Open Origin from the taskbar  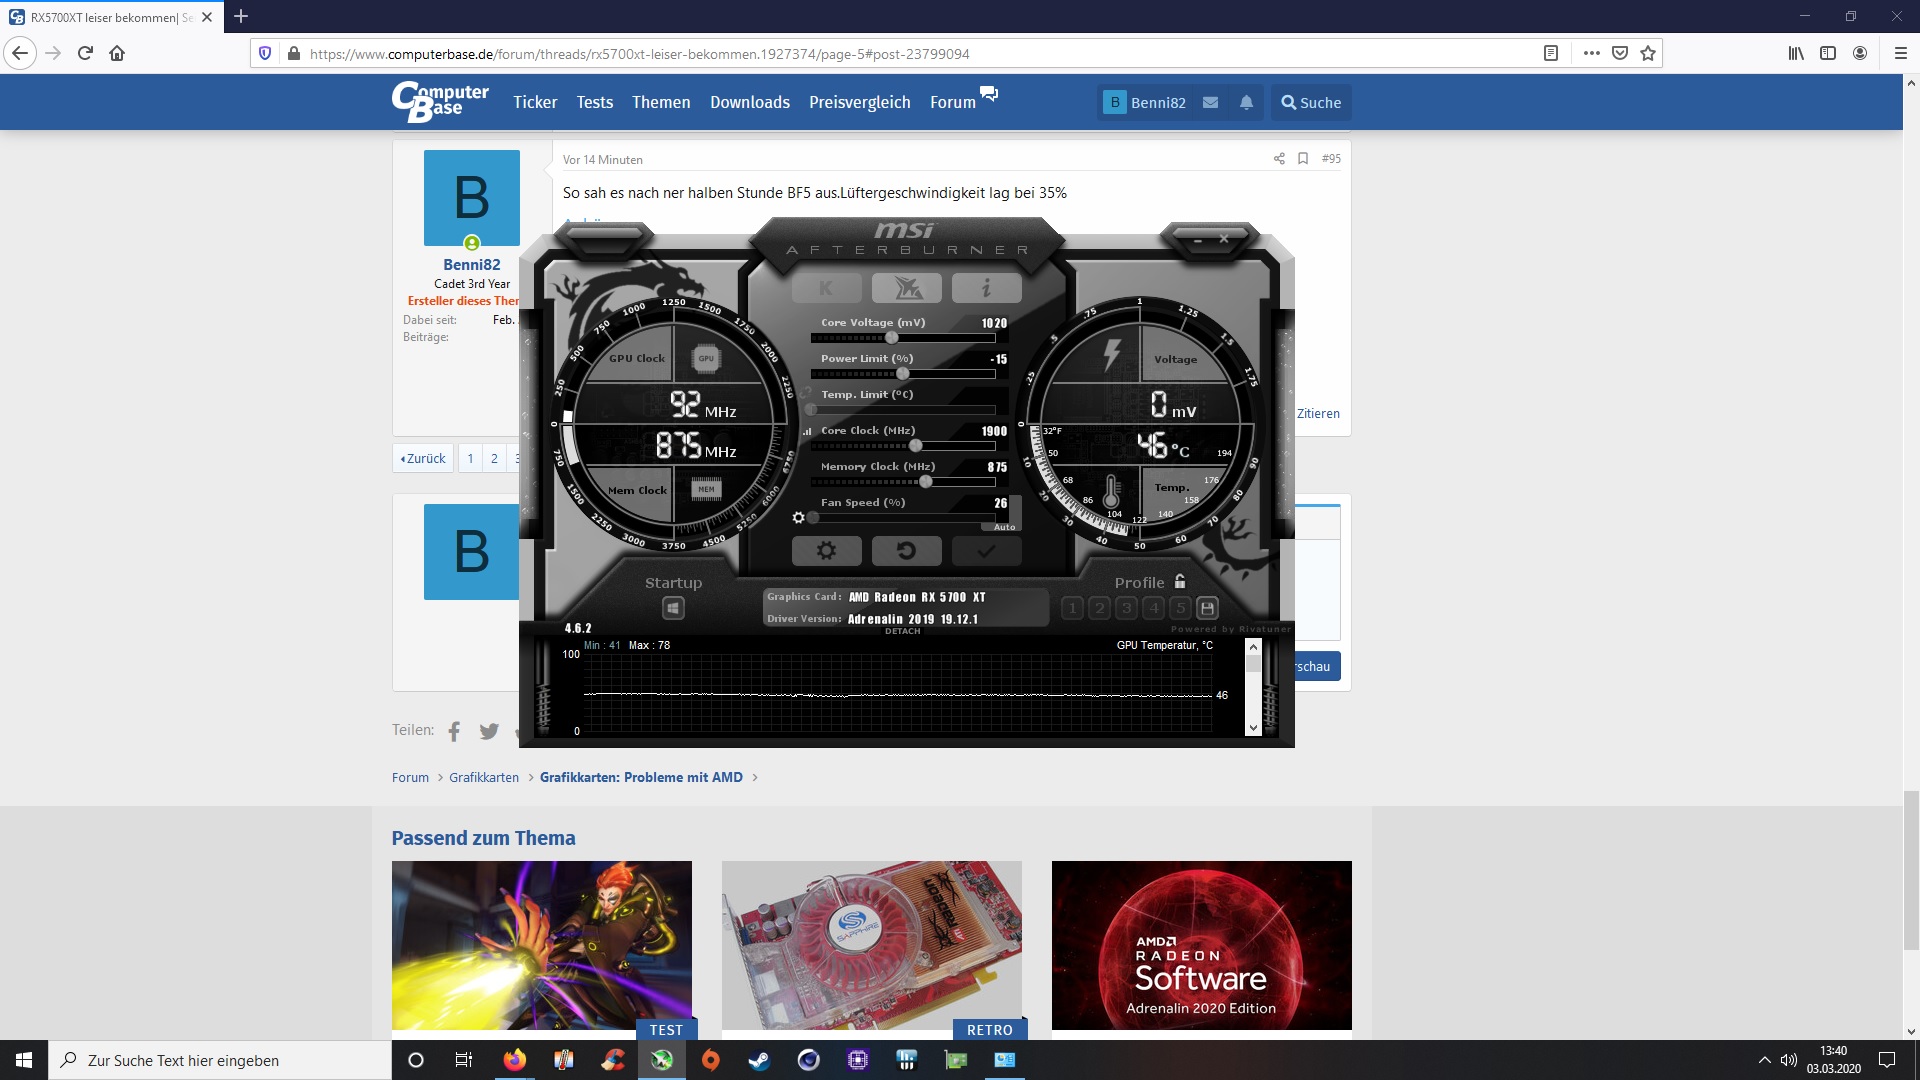coord(711,1060)
